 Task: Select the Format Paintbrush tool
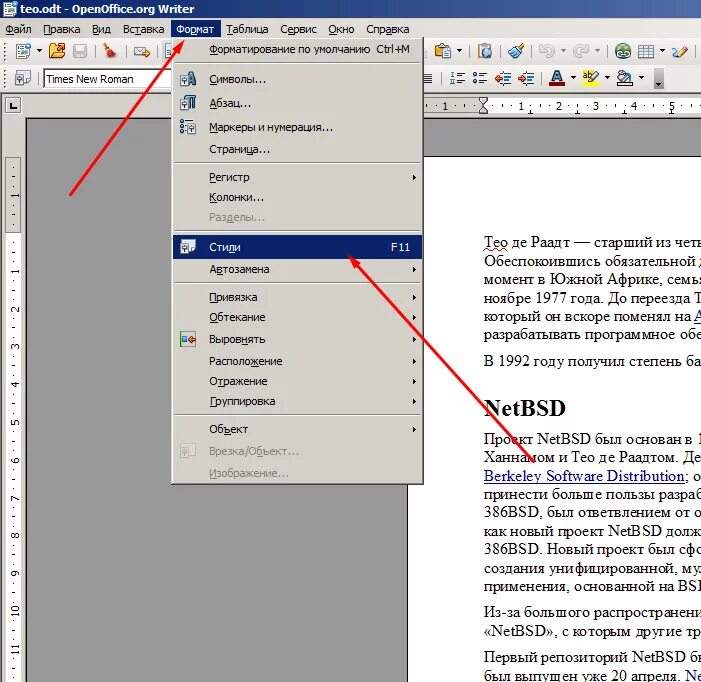coord(516,51)
